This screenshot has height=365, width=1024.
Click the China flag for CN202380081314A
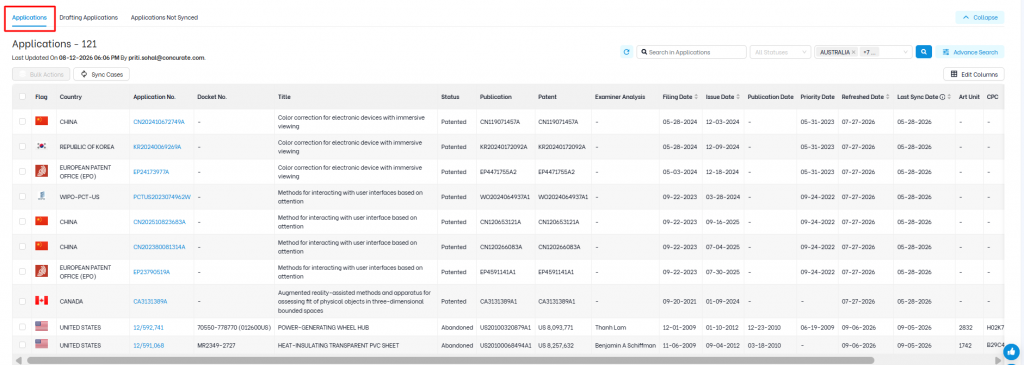[42, 246]
